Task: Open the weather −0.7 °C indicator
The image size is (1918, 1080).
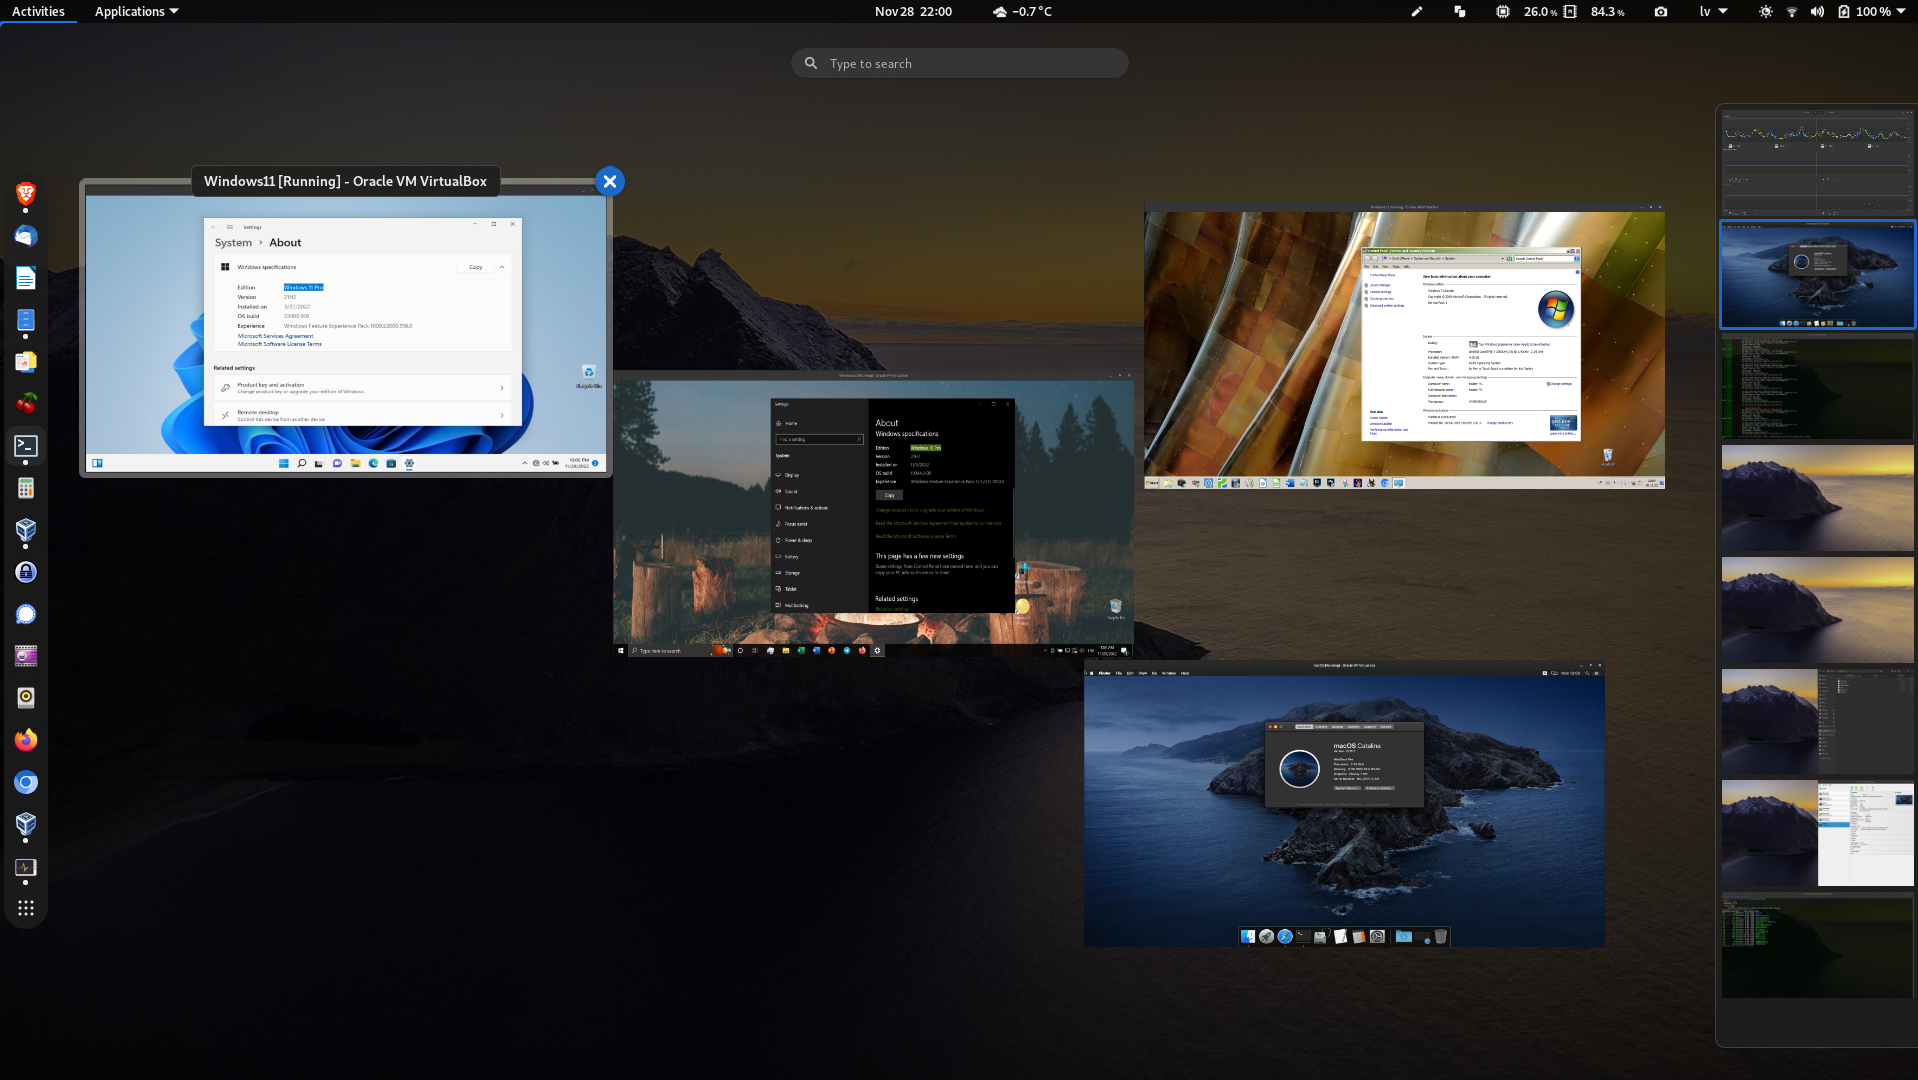Action: point(1022,12)
